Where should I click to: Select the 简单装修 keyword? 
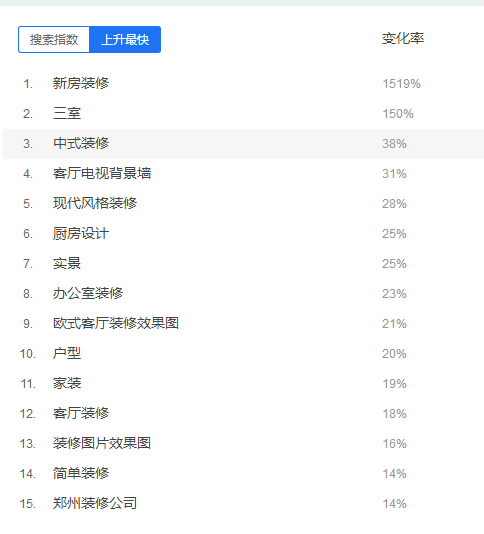(x=81, y=473)
